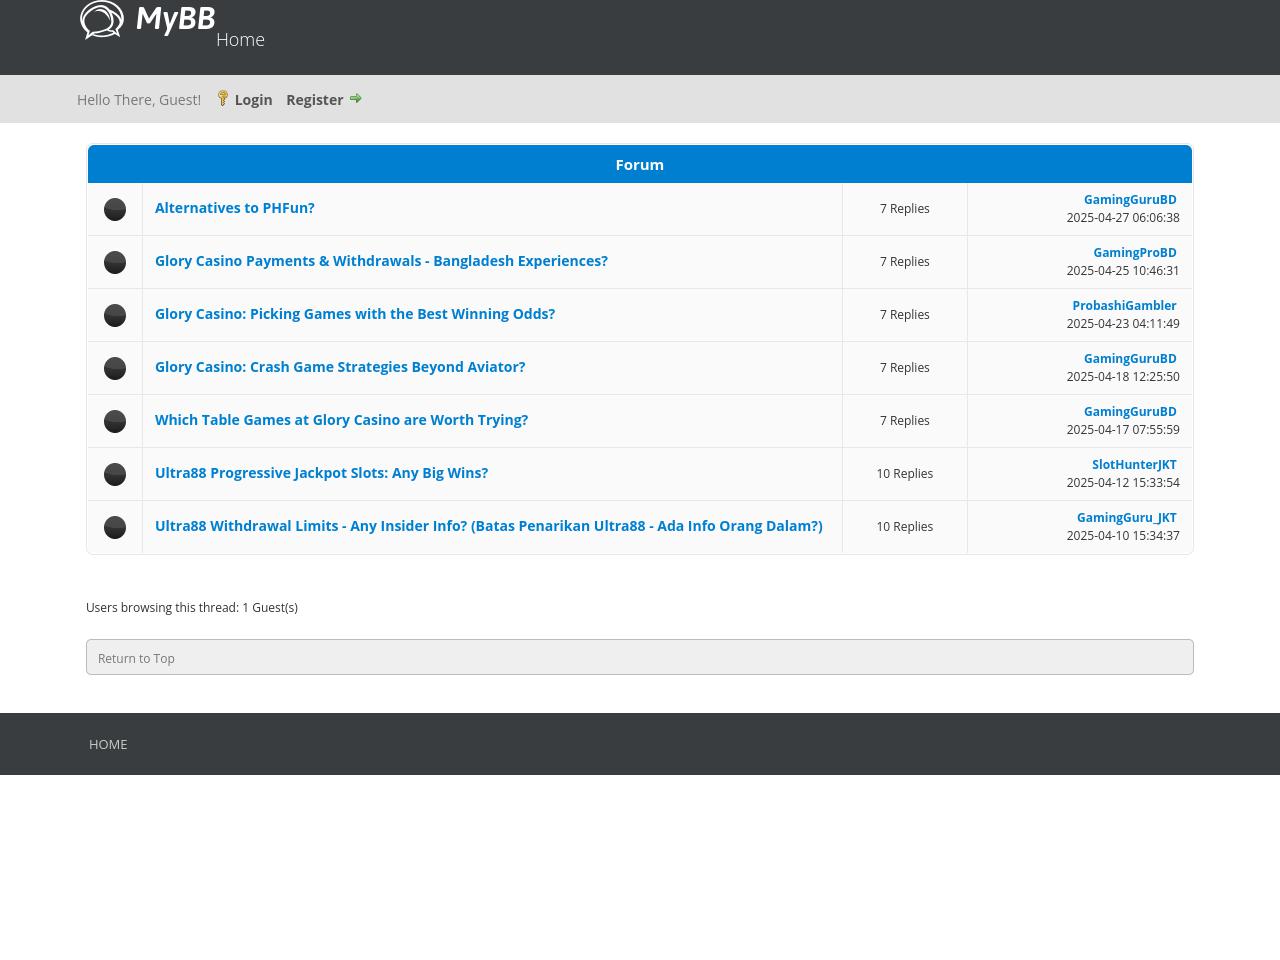Click the date 2025-04-23 04:11:49
Screen dimensions: 1280x960
(1123, 324)
